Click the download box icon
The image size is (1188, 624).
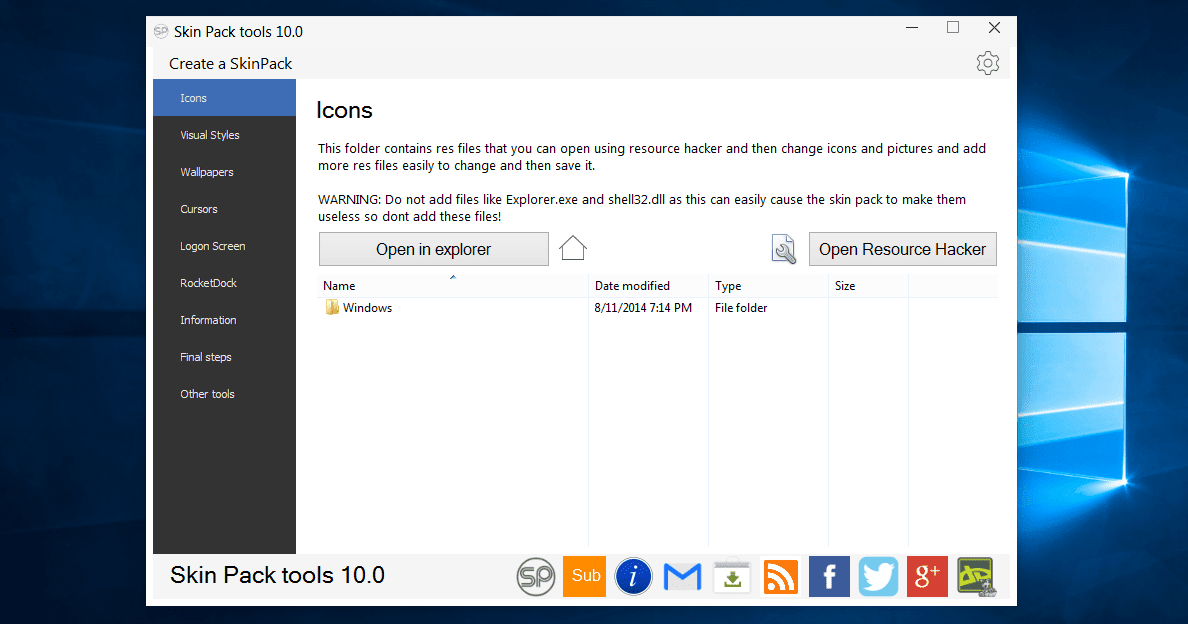pos(732,577)
